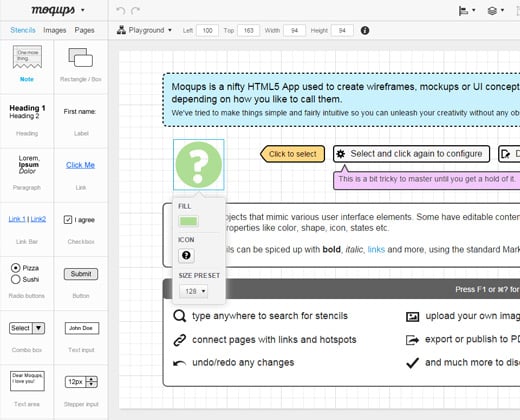Click the gear icon in configure button
520x420 pixels.
pyautogui.click(x=340, y=154)
